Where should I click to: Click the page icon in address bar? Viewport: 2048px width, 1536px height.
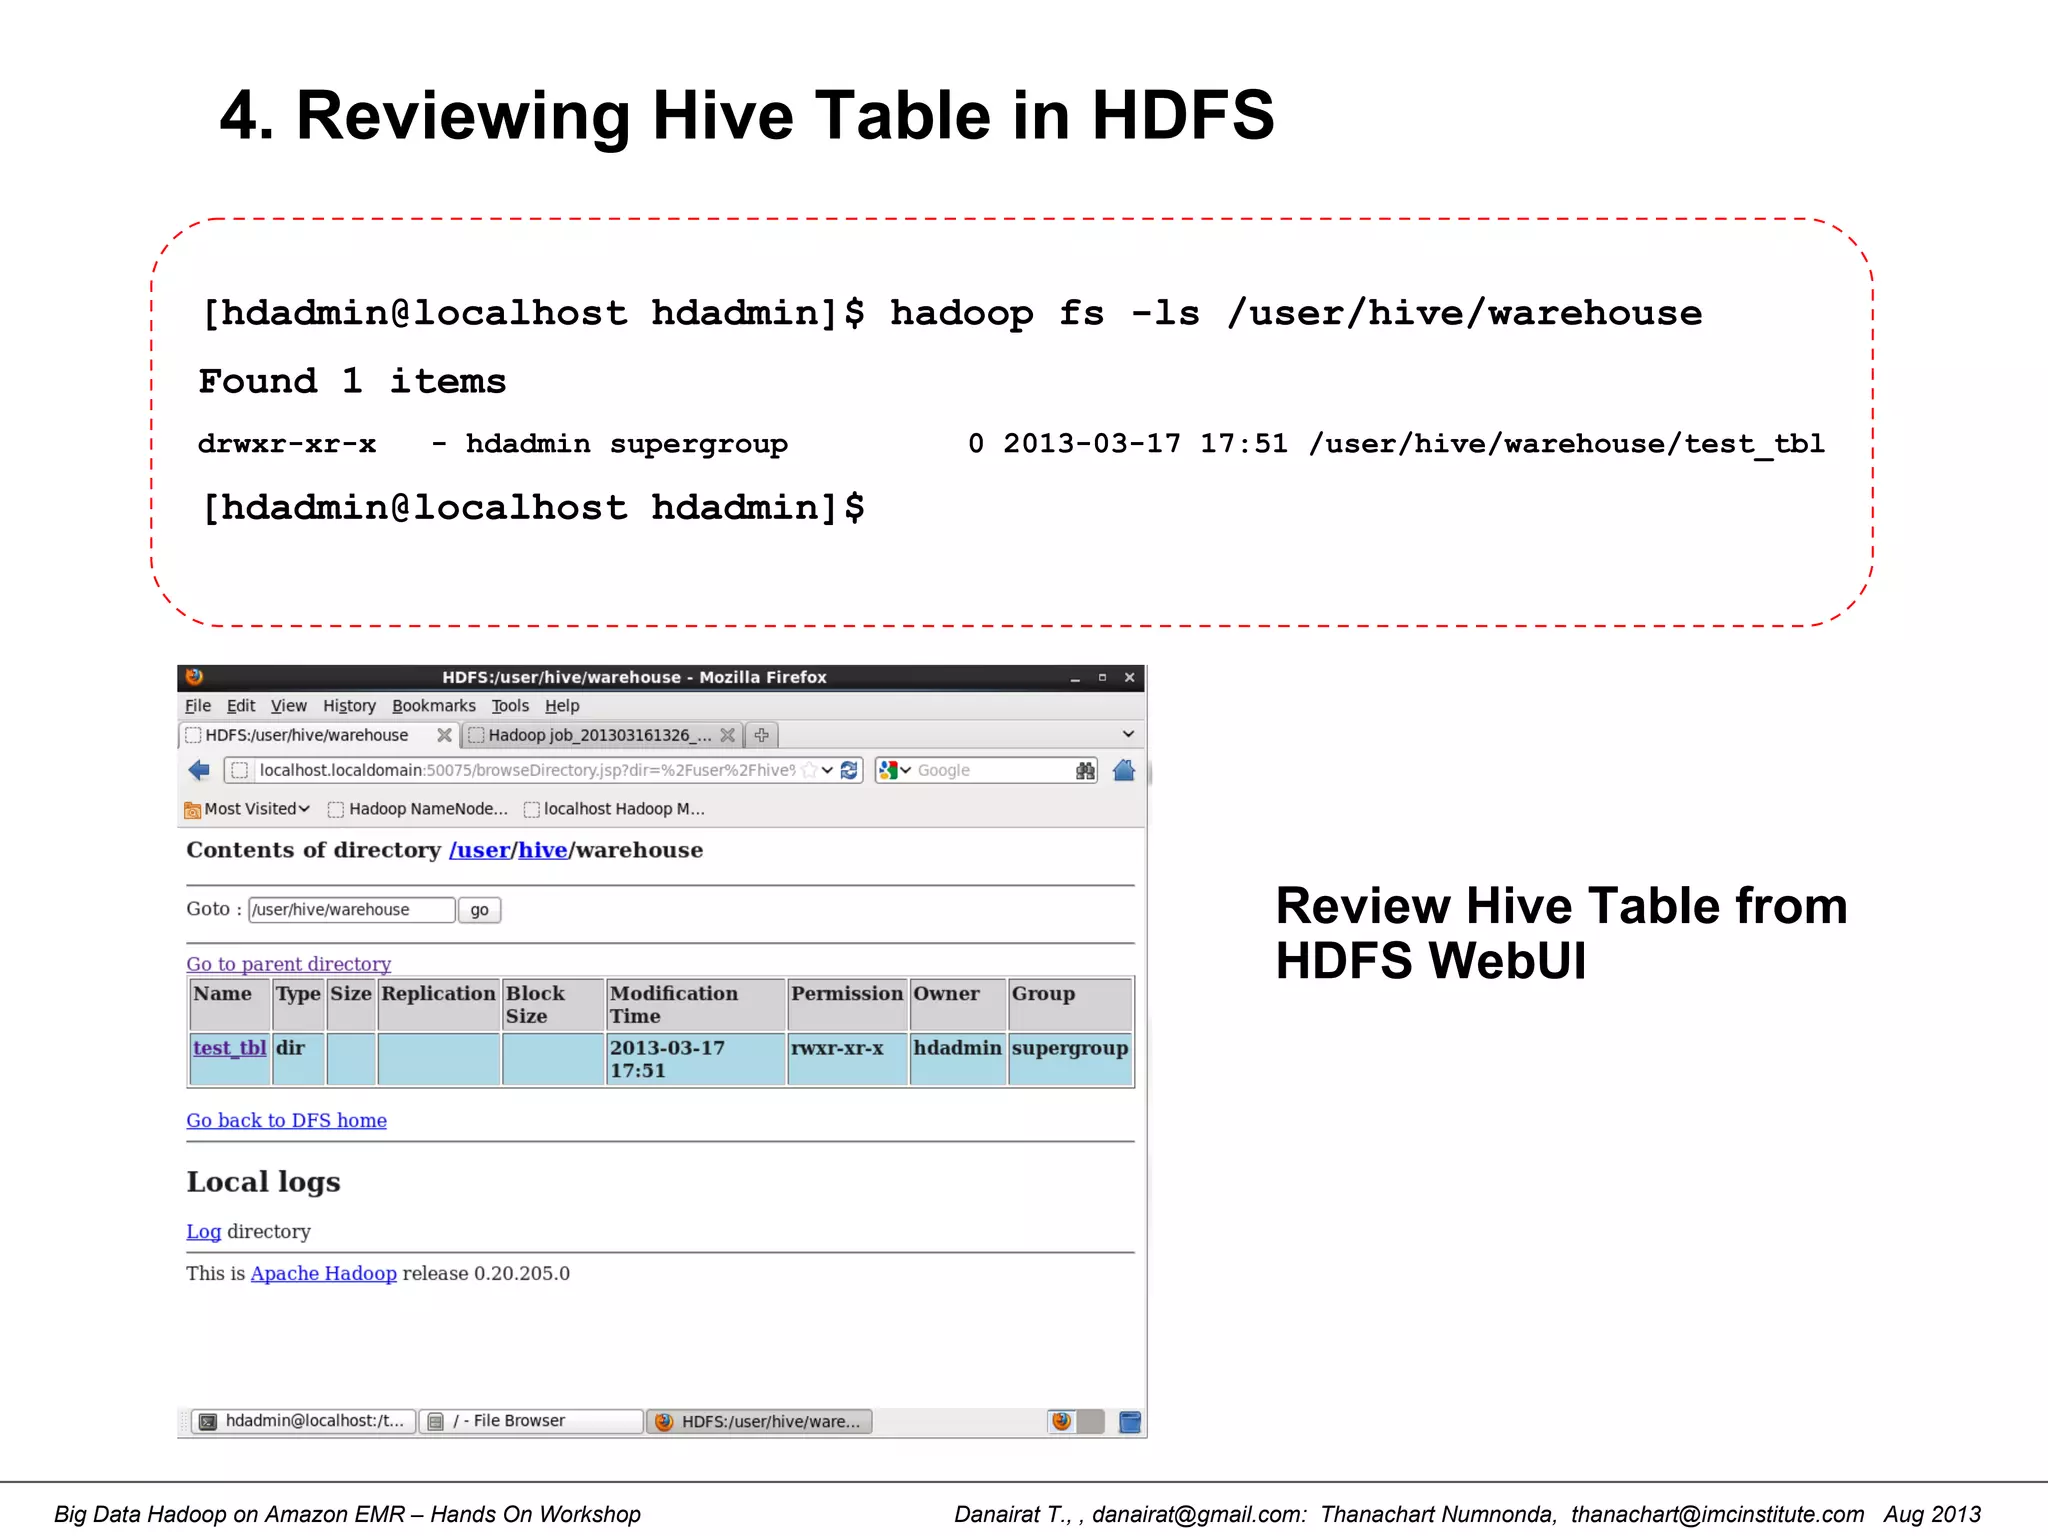pyautogui.click(x=239, y=770)
